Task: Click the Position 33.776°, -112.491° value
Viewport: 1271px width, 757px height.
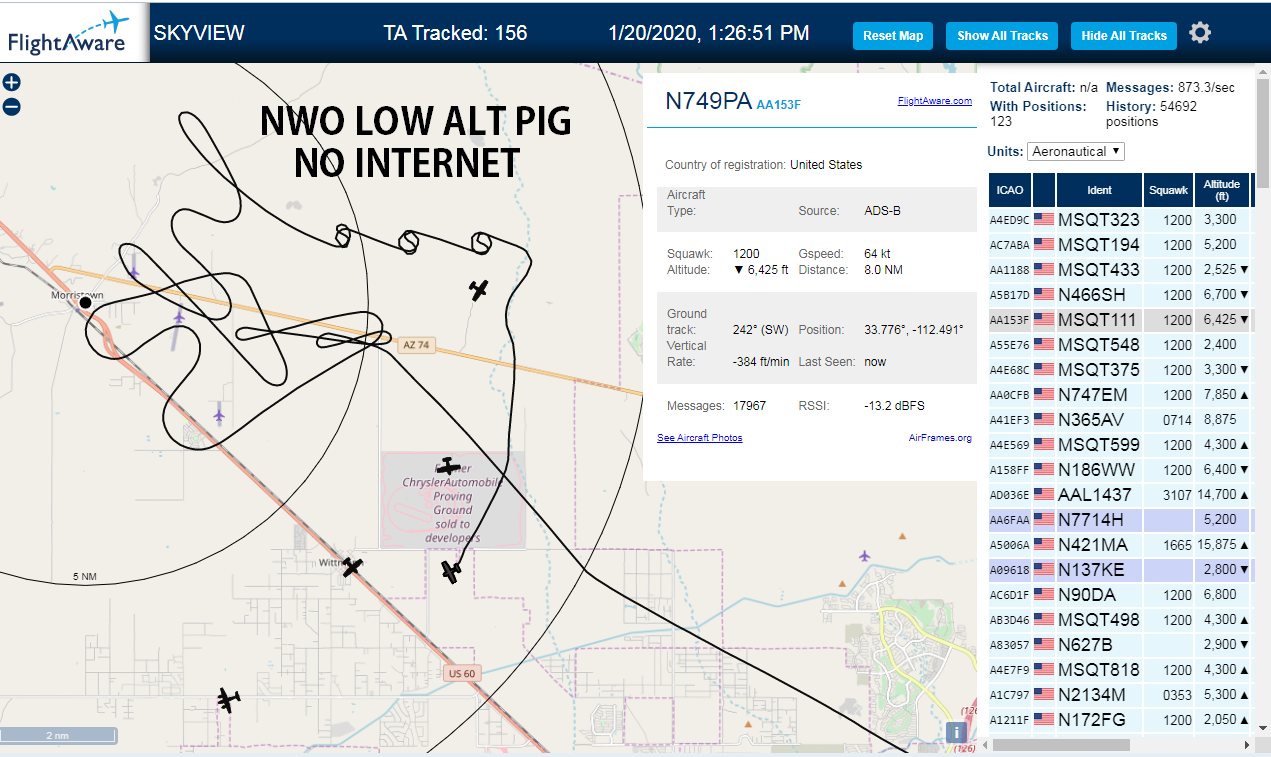Action: coord(913,330)
